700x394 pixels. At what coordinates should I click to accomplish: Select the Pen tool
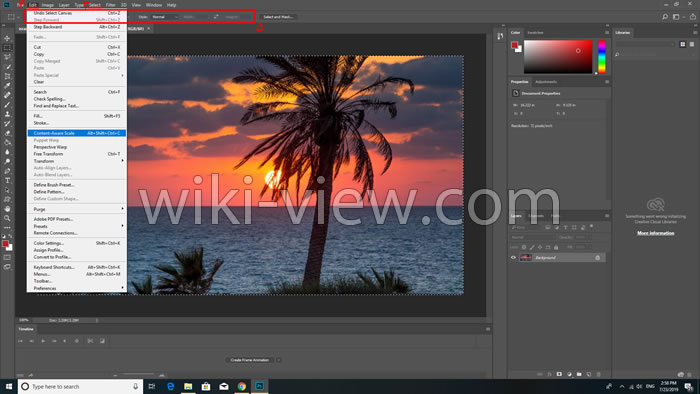[7, 171]
